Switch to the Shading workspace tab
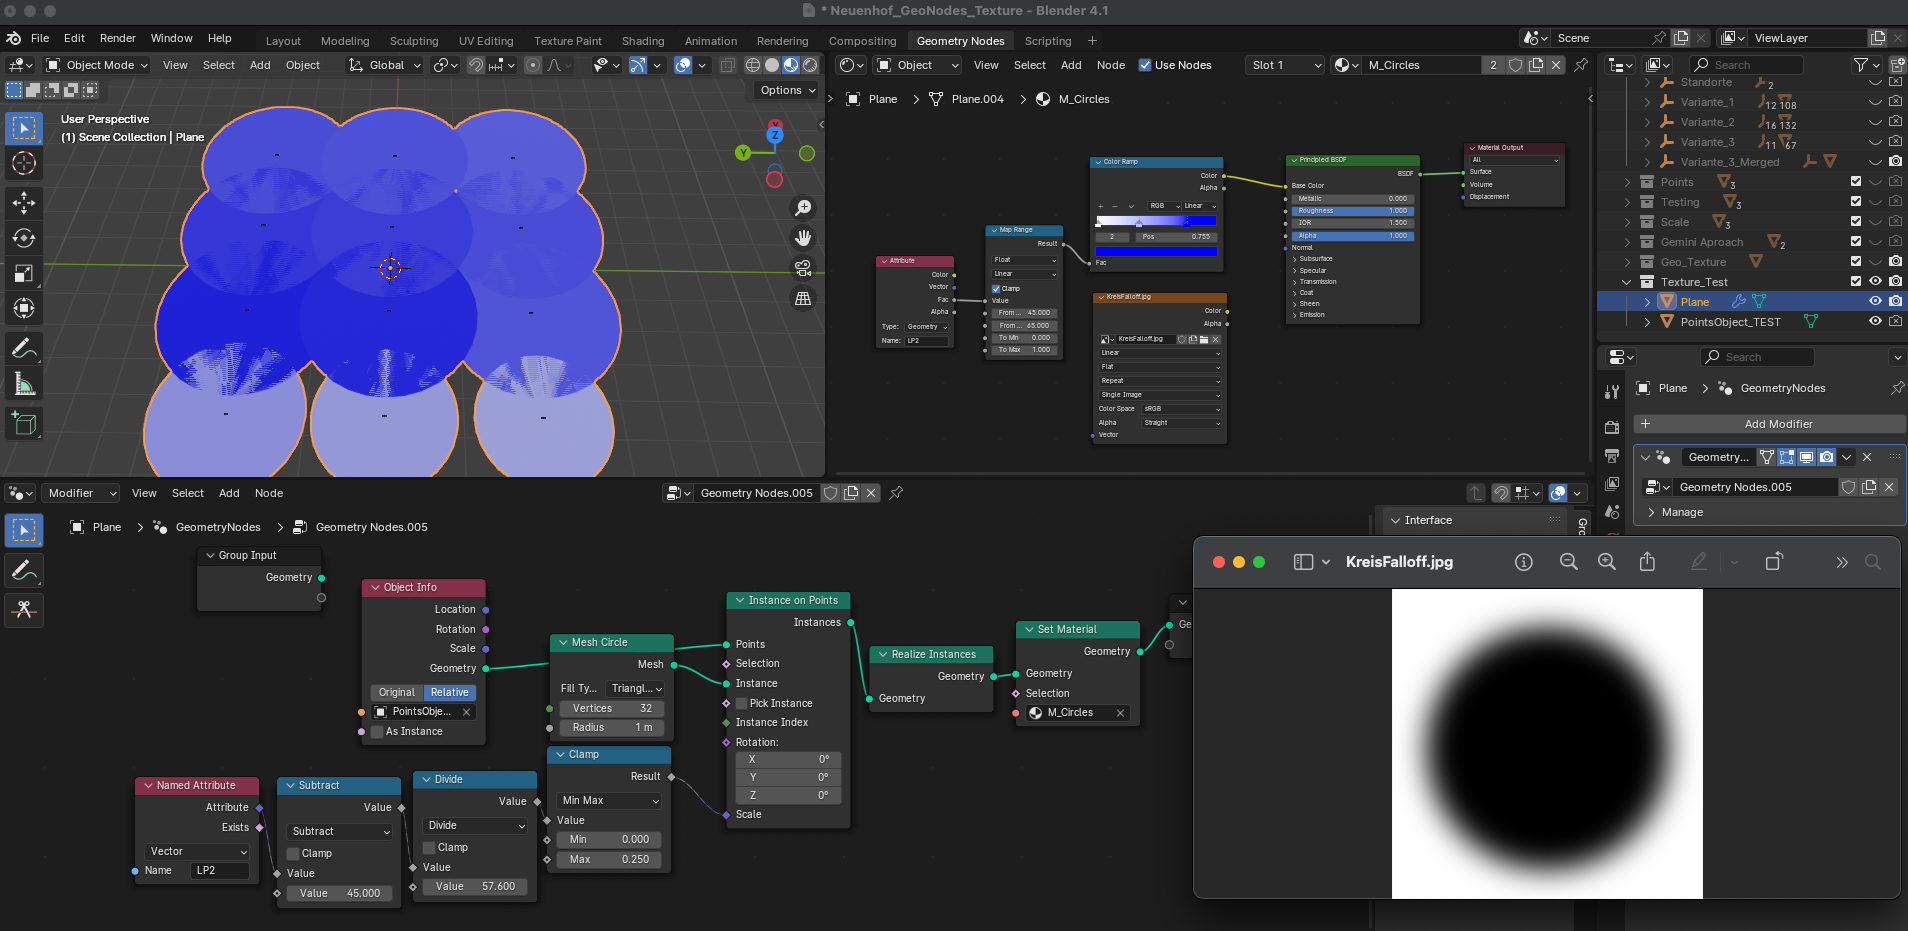 tap(643, 41)
